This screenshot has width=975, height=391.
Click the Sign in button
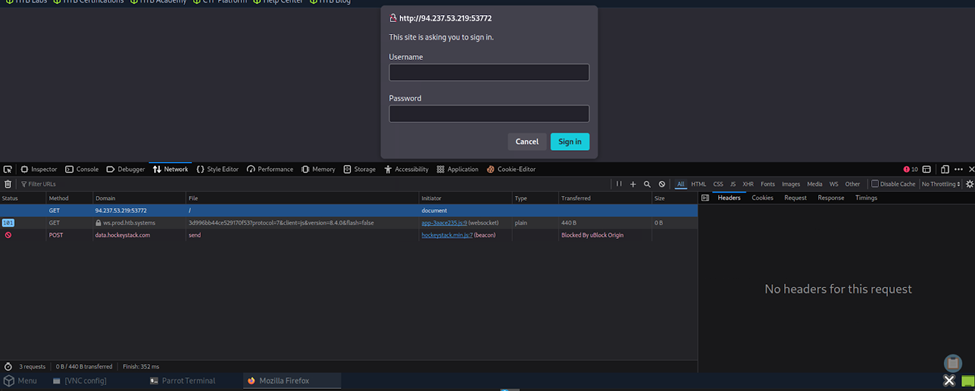[x=570, y=142]
